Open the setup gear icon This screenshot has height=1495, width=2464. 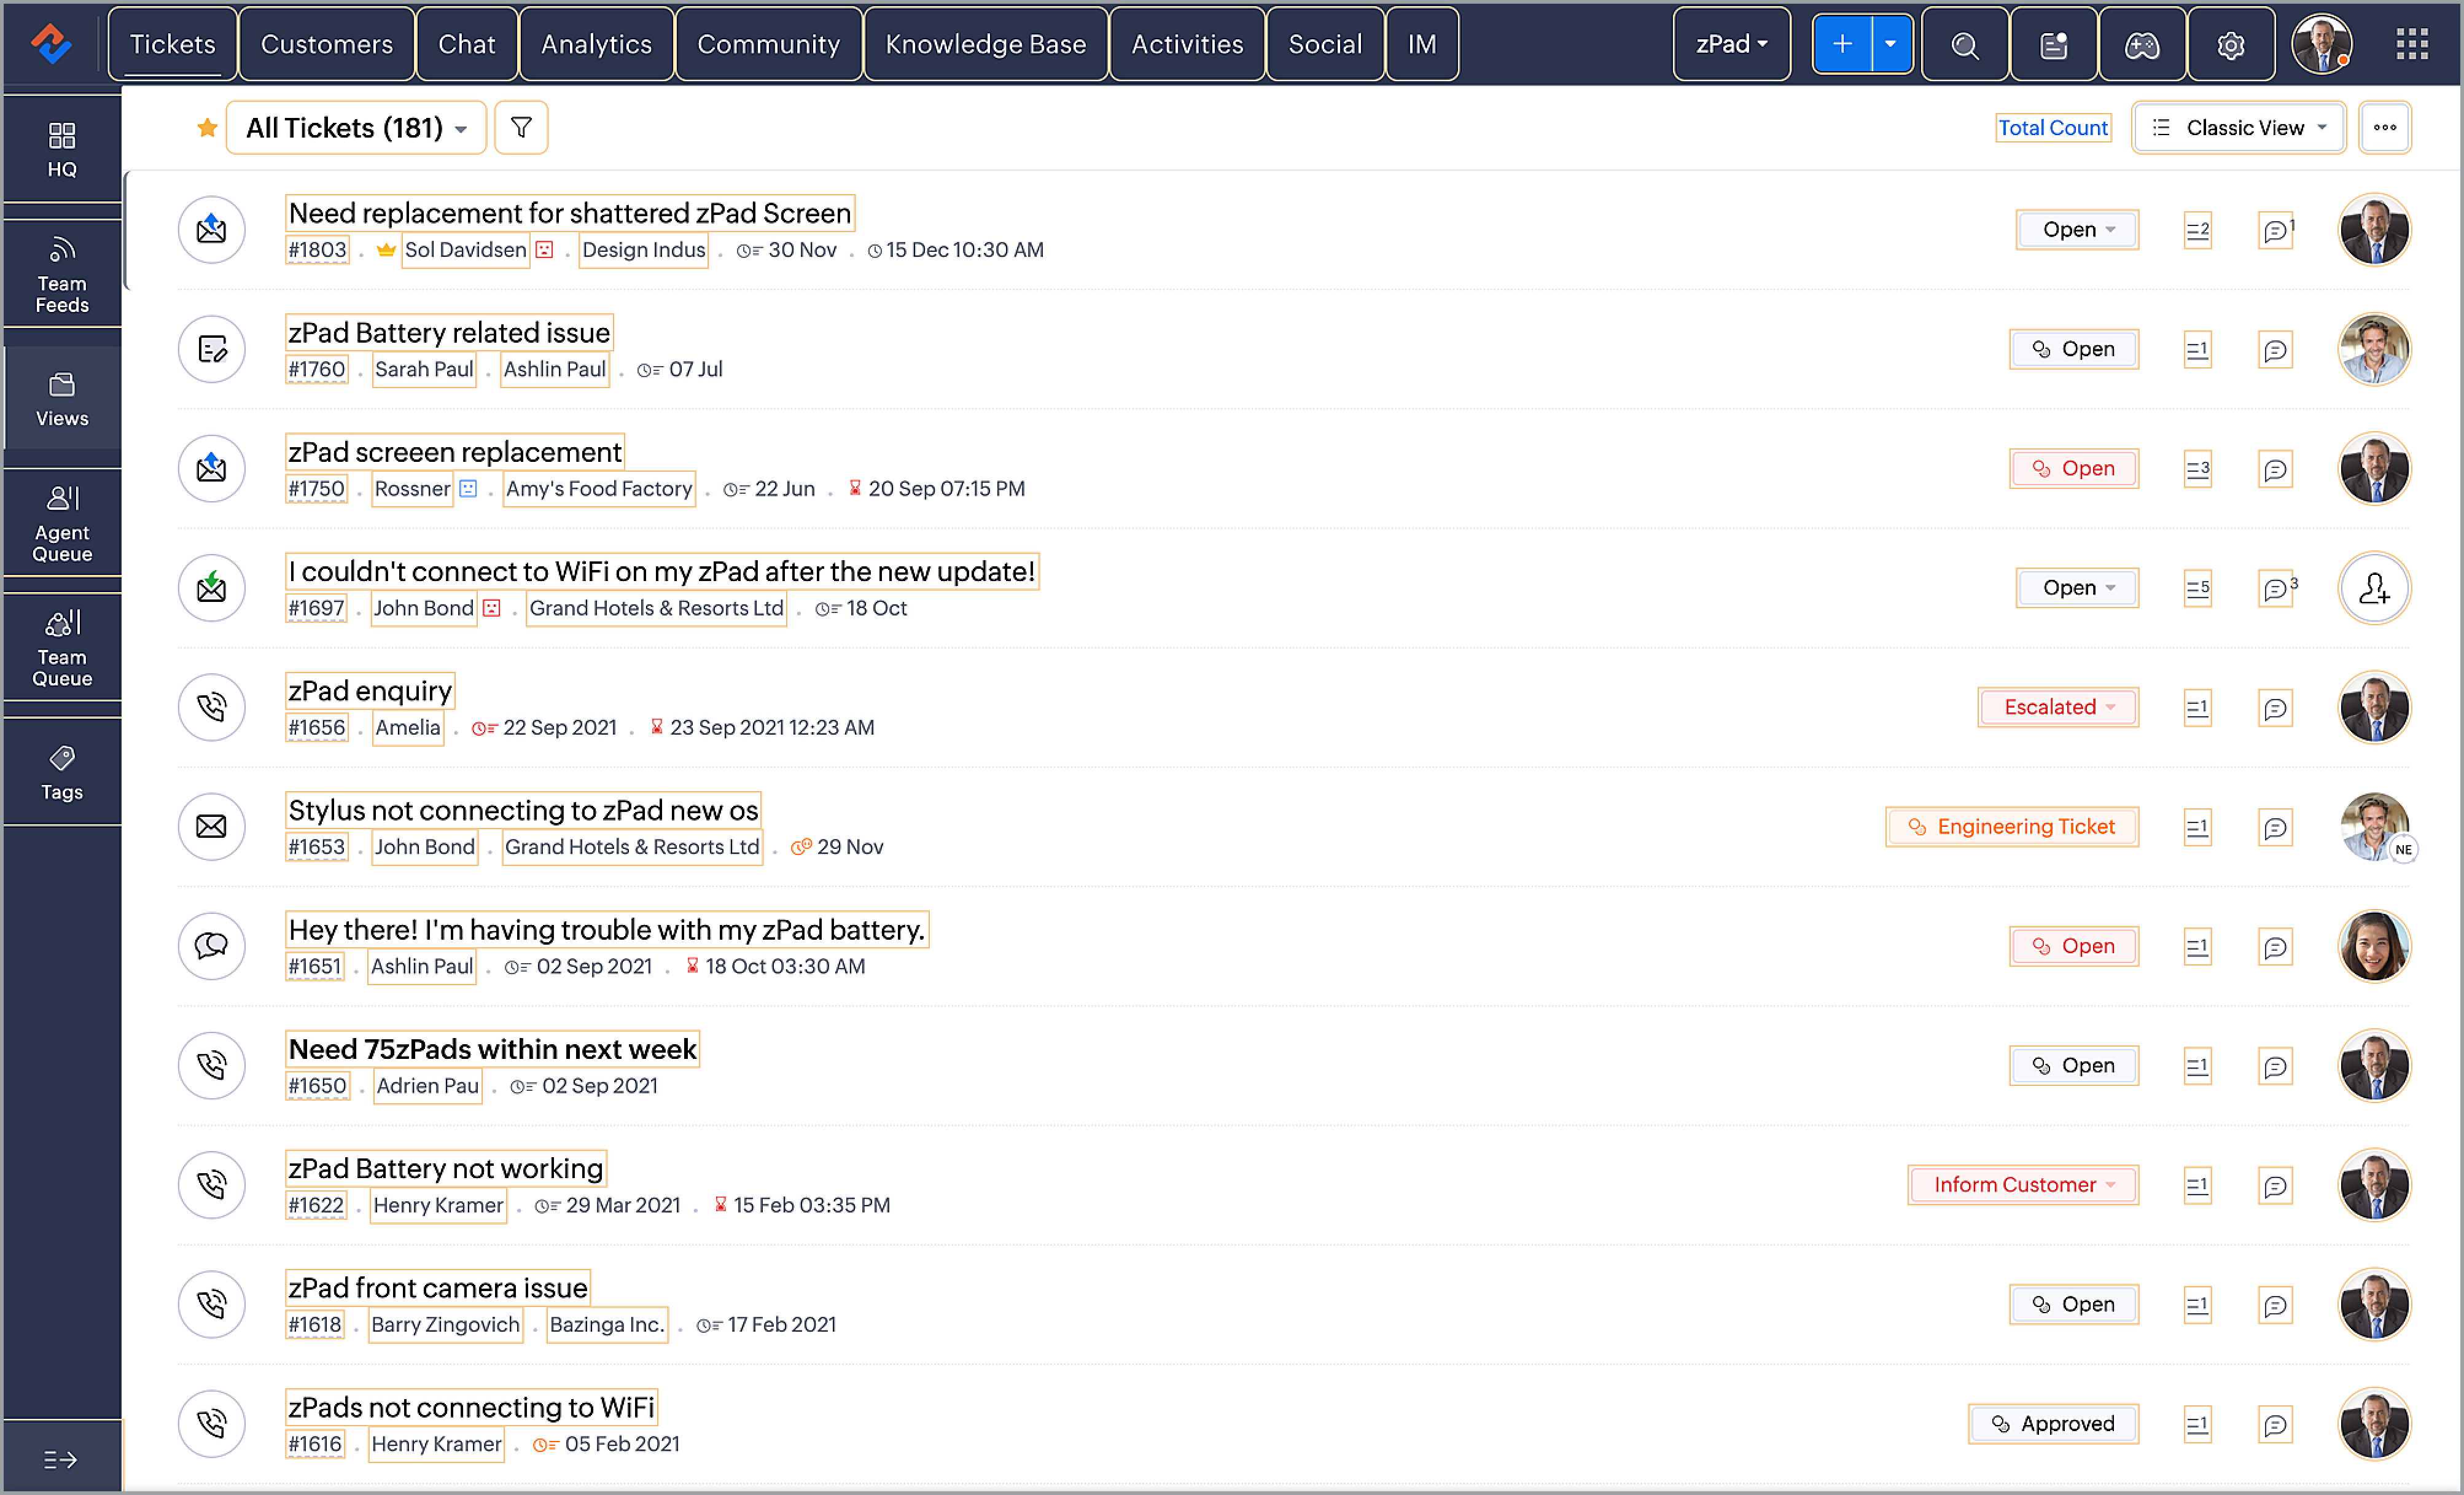2230,45
